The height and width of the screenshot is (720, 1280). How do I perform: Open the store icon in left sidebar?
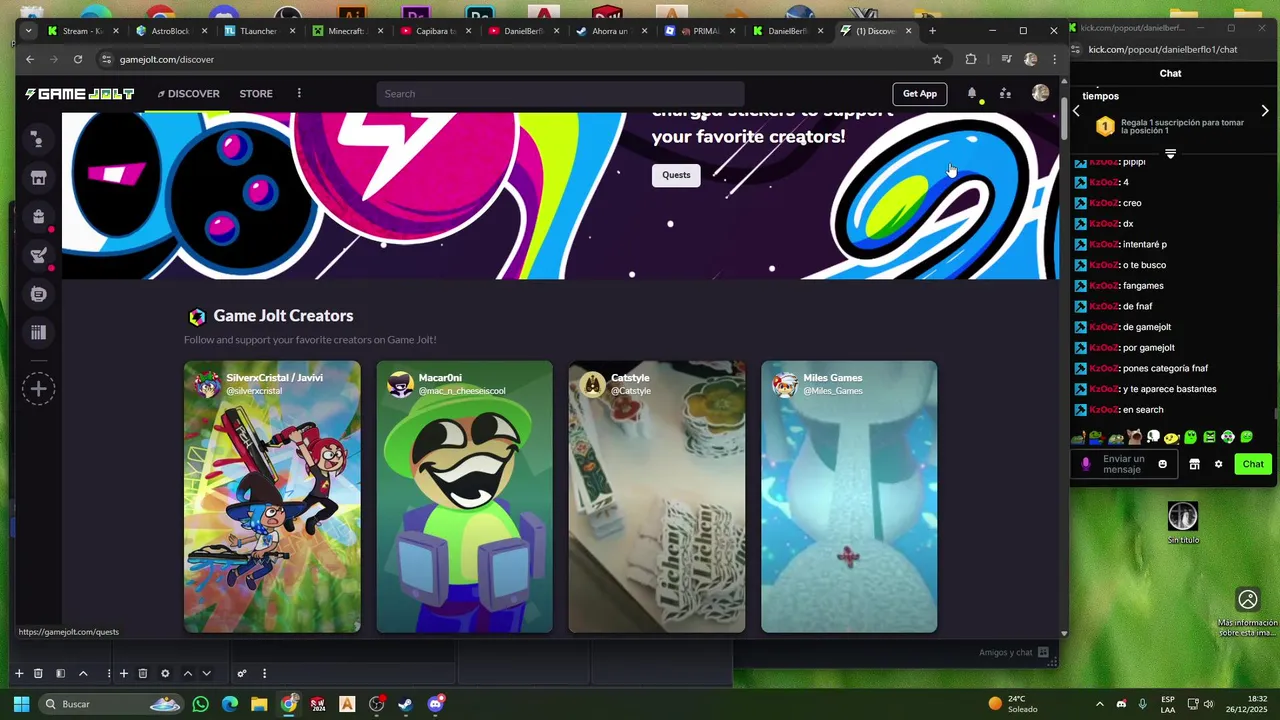[x=38, y=178]
